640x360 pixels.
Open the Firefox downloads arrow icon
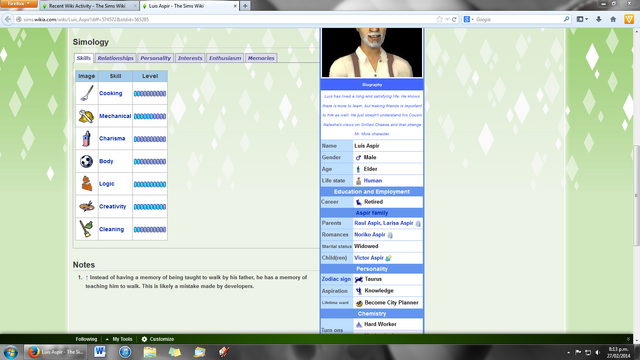click(x=598, y=19)
